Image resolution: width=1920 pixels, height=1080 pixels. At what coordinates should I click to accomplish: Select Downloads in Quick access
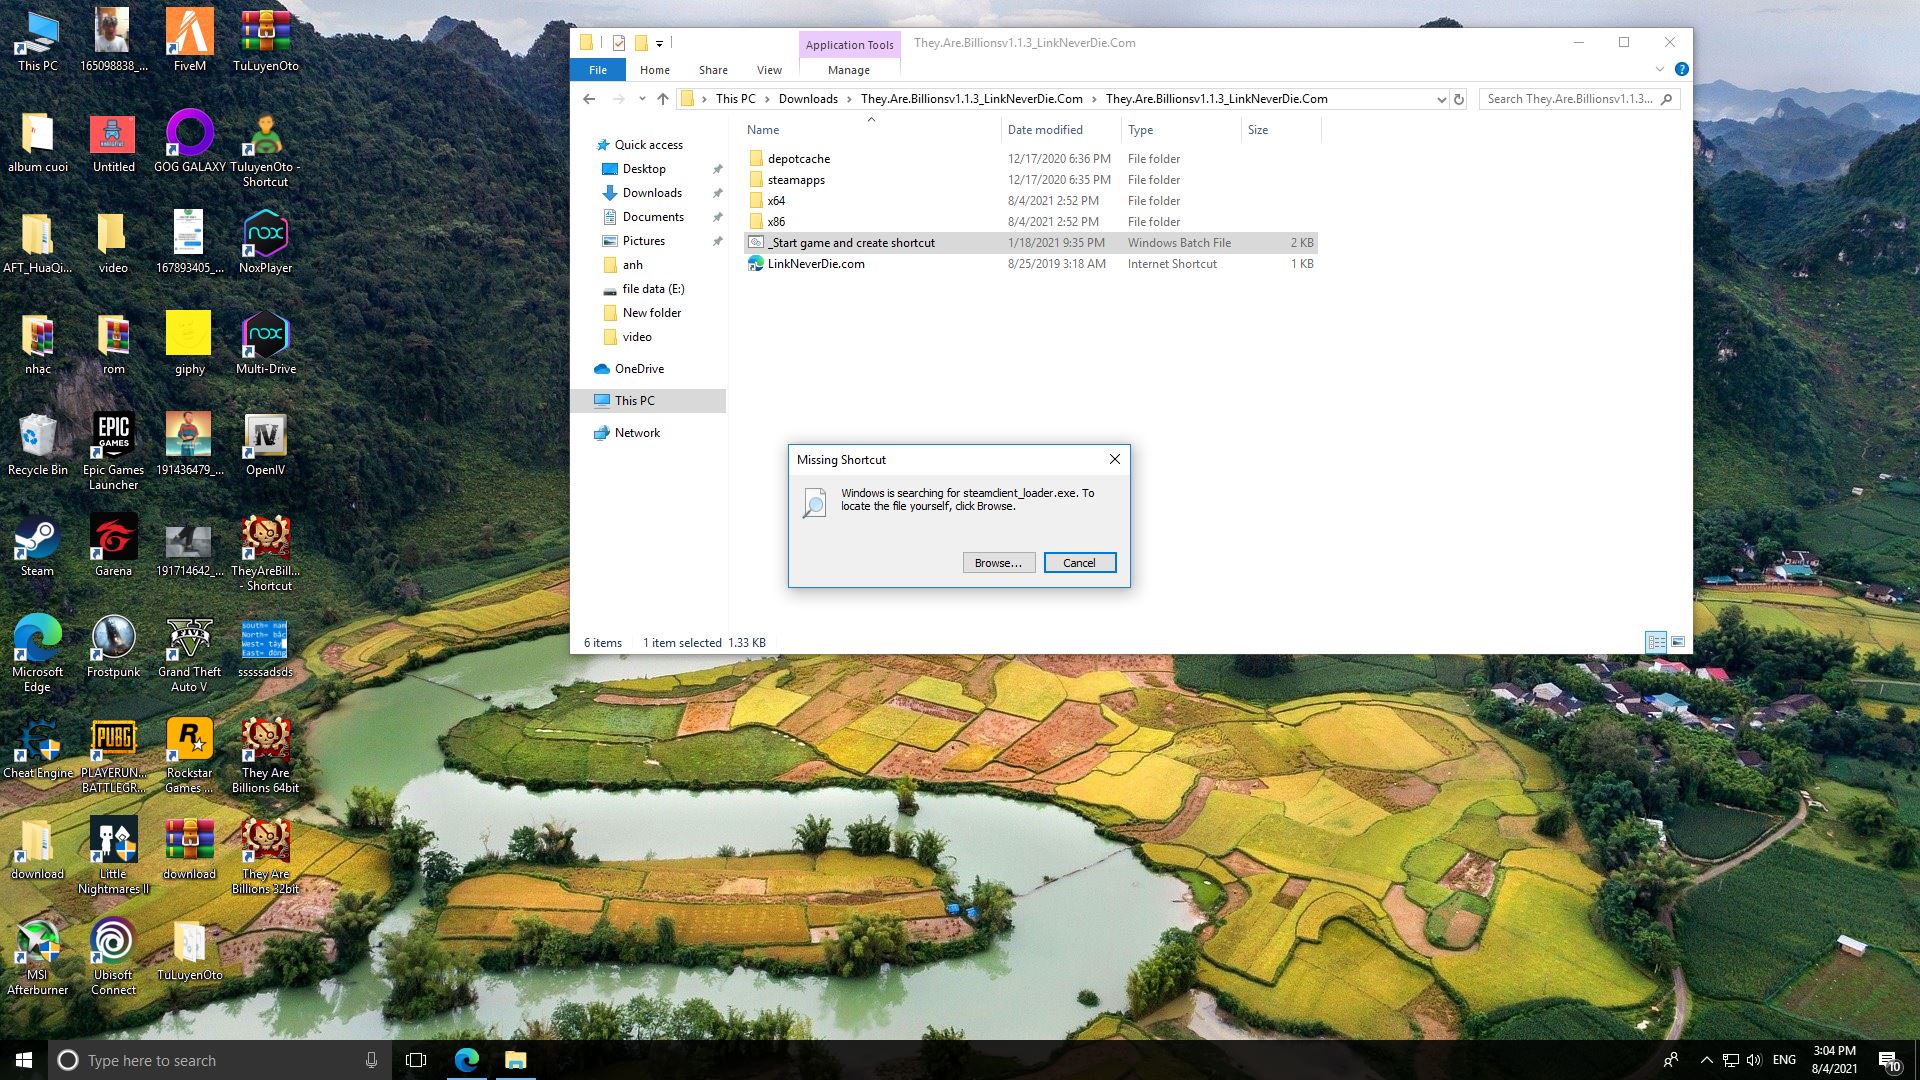coord(652,193)
